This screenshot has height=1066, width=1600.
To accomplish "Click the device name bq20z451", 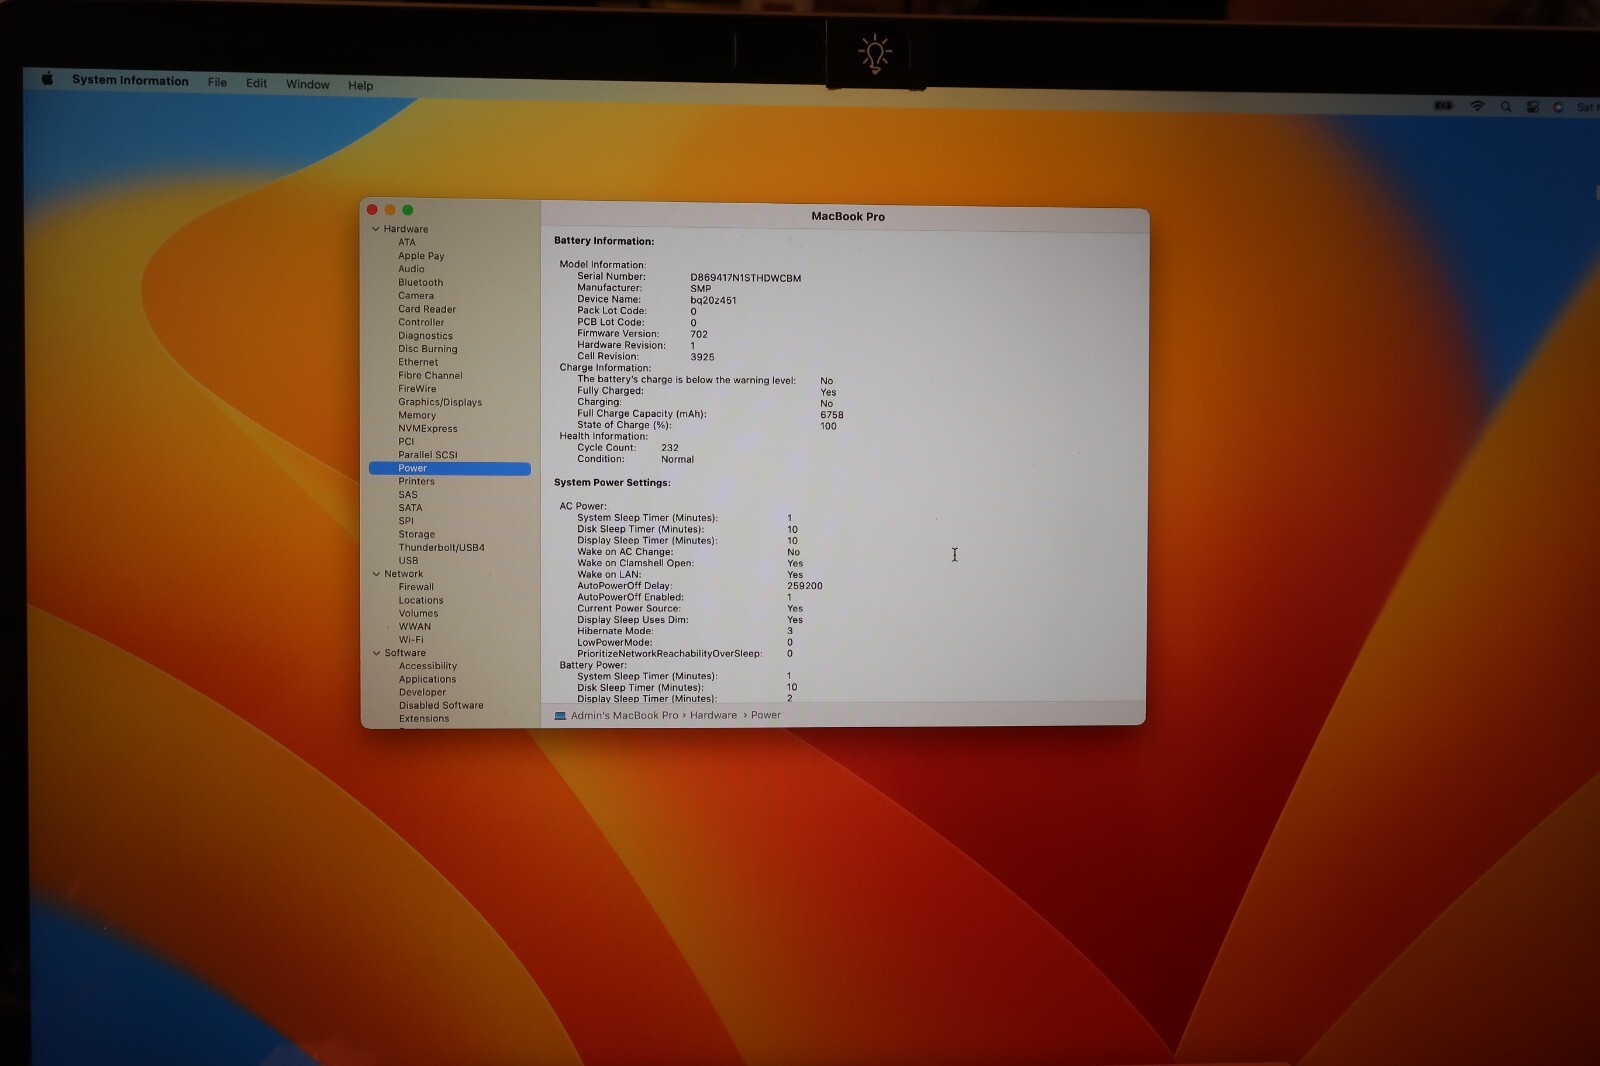I will coord(713,300).
